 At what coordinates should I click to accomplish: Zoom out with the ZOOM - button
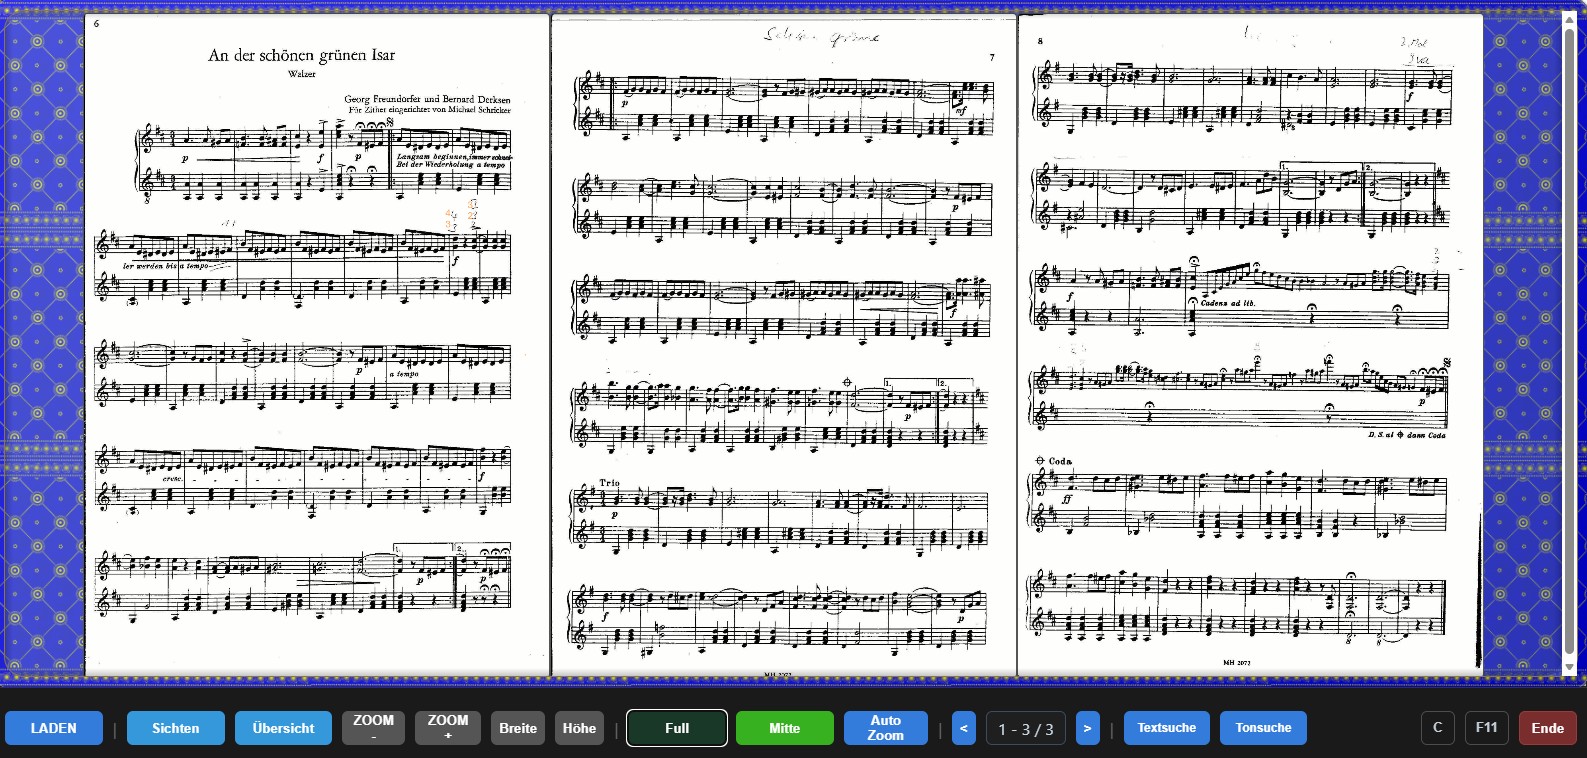(374, 728)
